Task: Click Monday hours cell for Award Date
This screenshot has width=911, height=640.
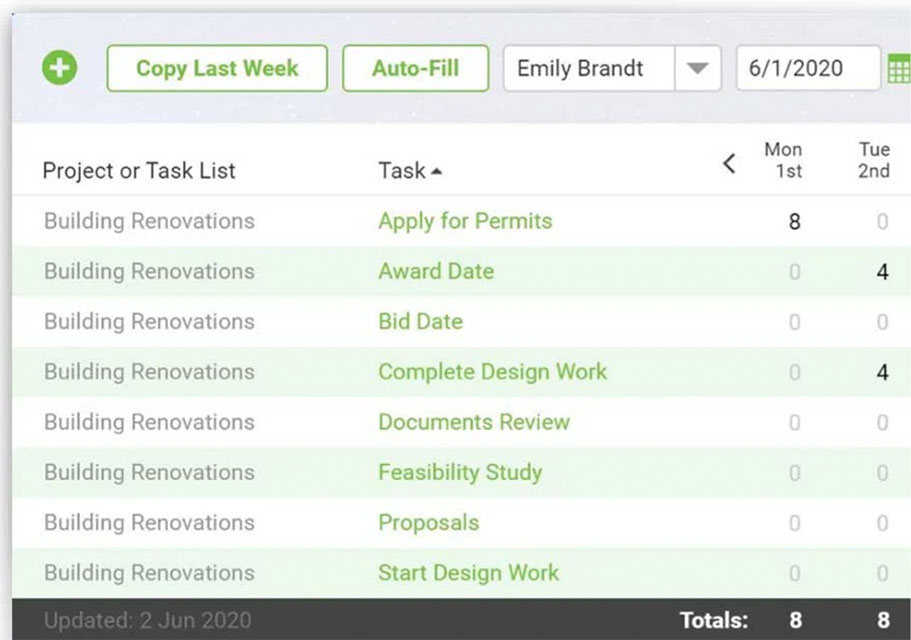Action: (794, 272)
